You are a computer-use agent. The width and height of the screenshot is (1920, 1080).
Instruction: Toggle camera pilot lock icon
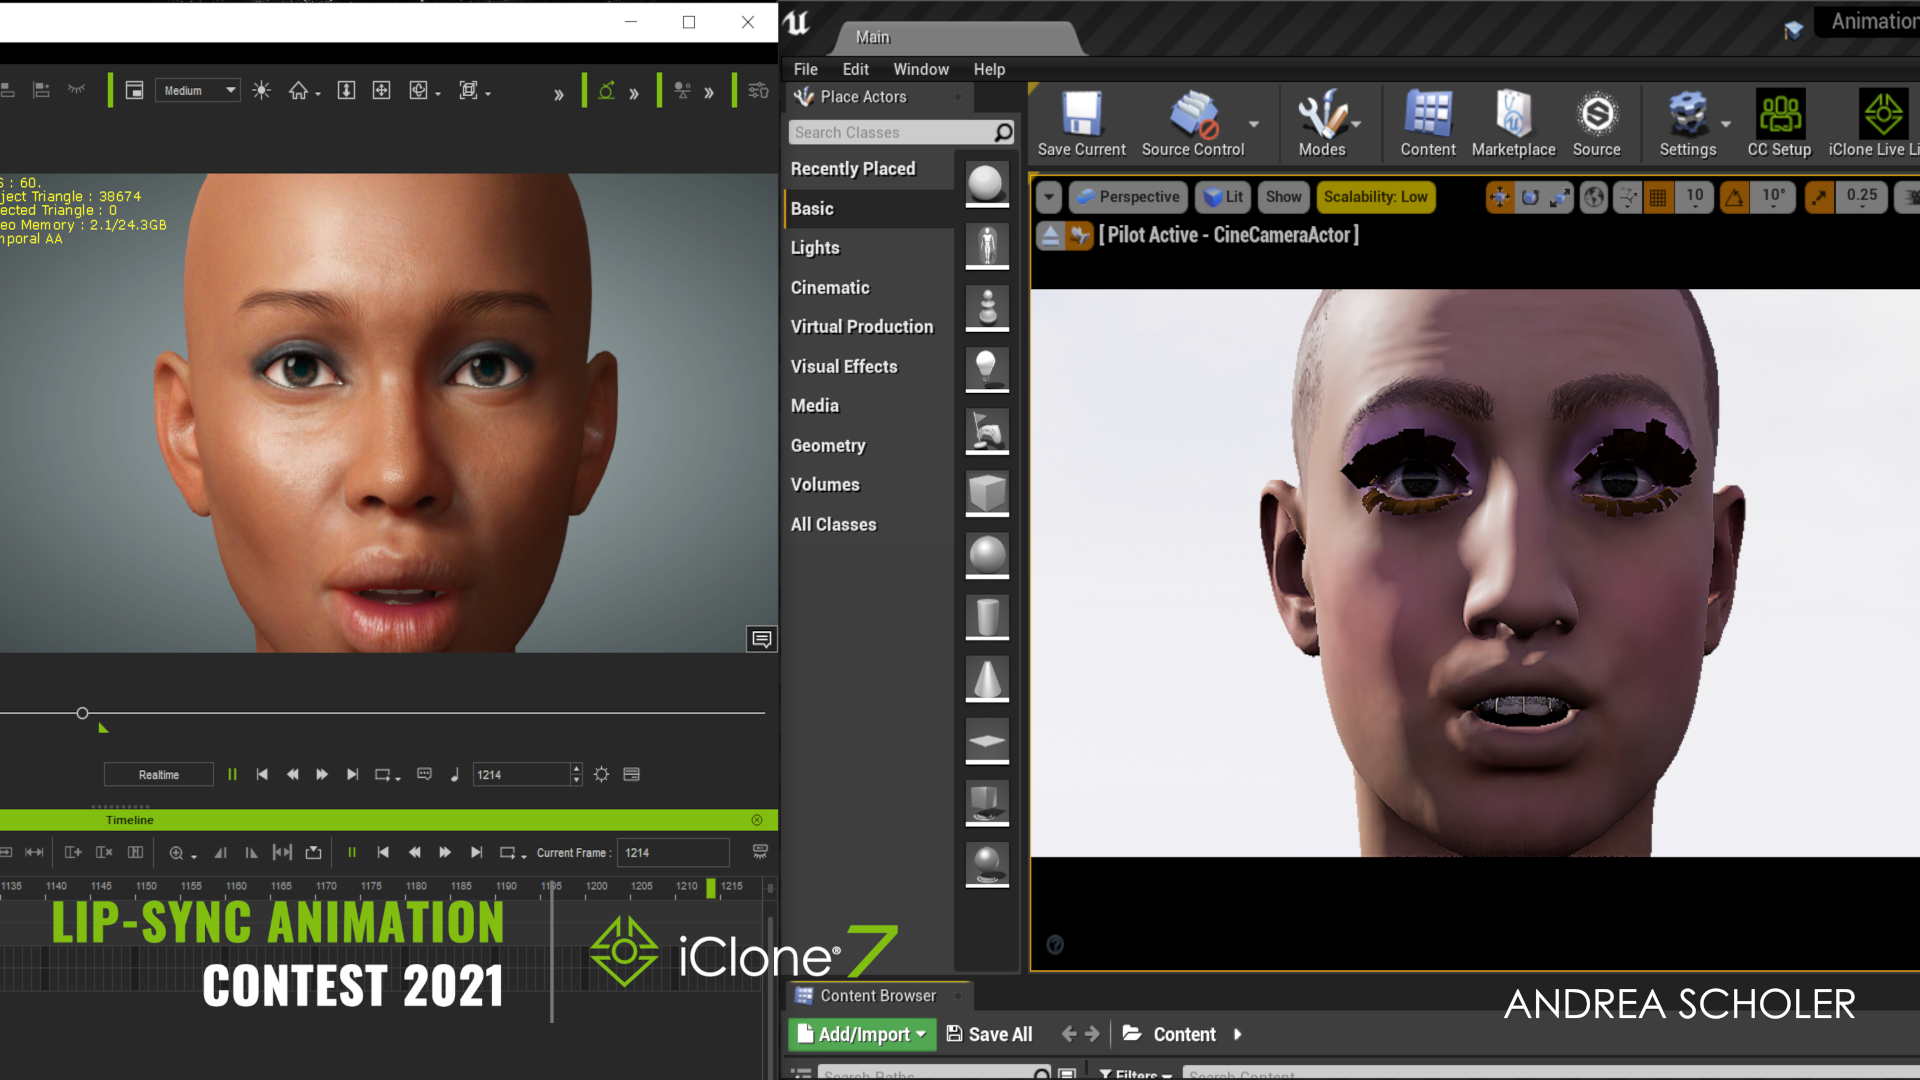coord(1079,236)
